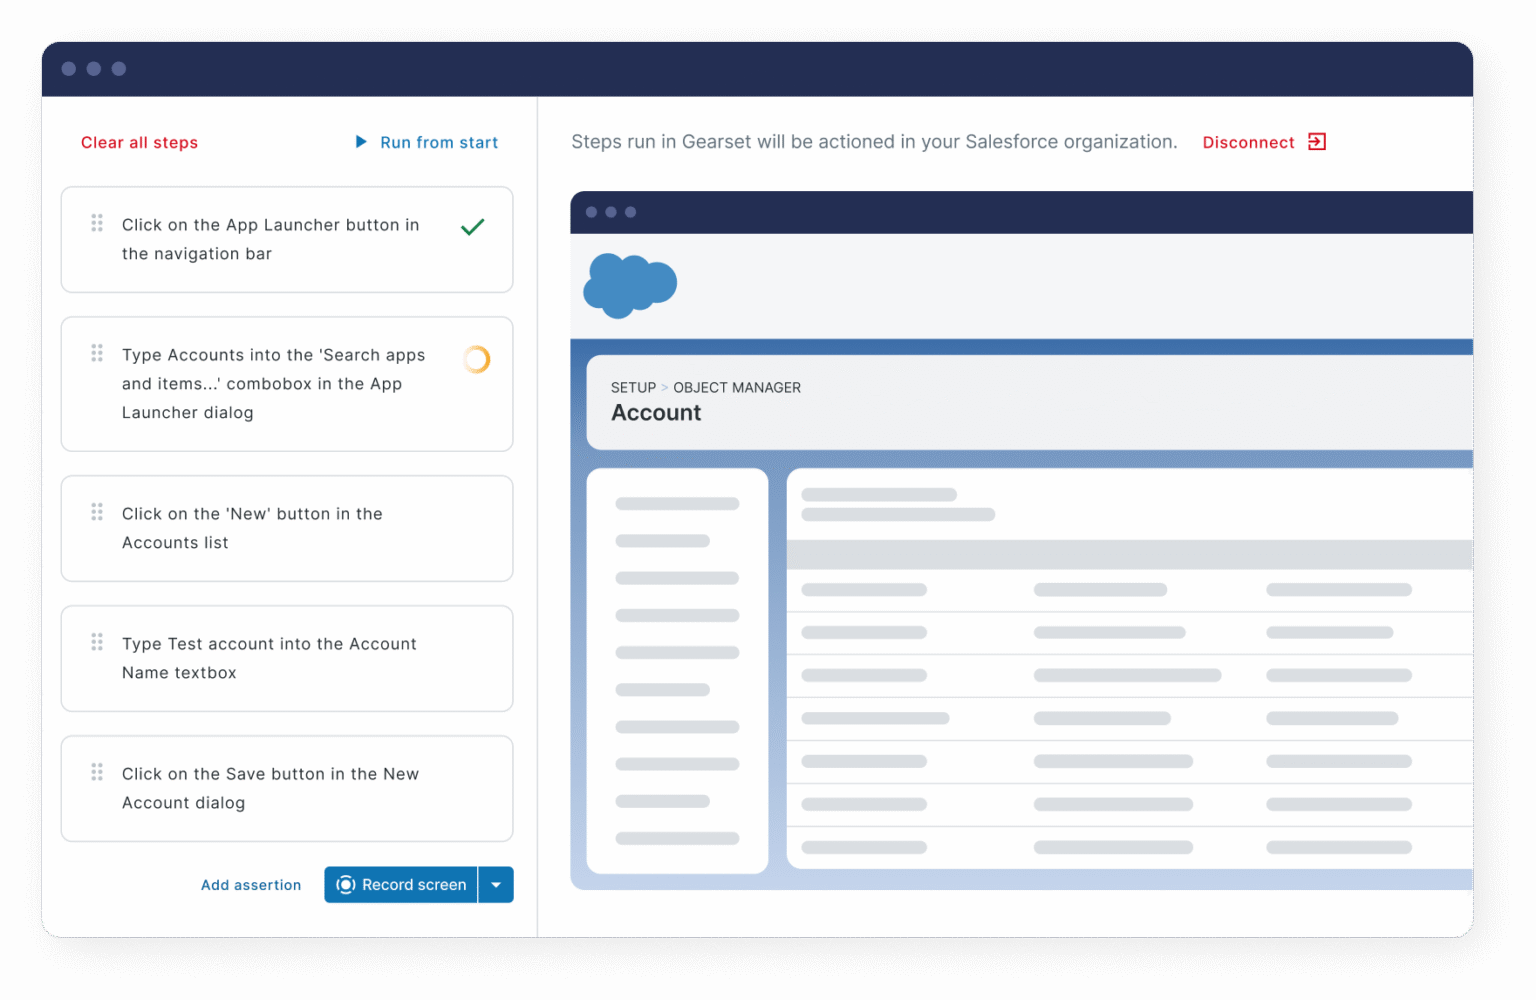Click the play triangle icon beside Run from start
Viewport: 1536px width, 1000px height.
coord(361,142)
